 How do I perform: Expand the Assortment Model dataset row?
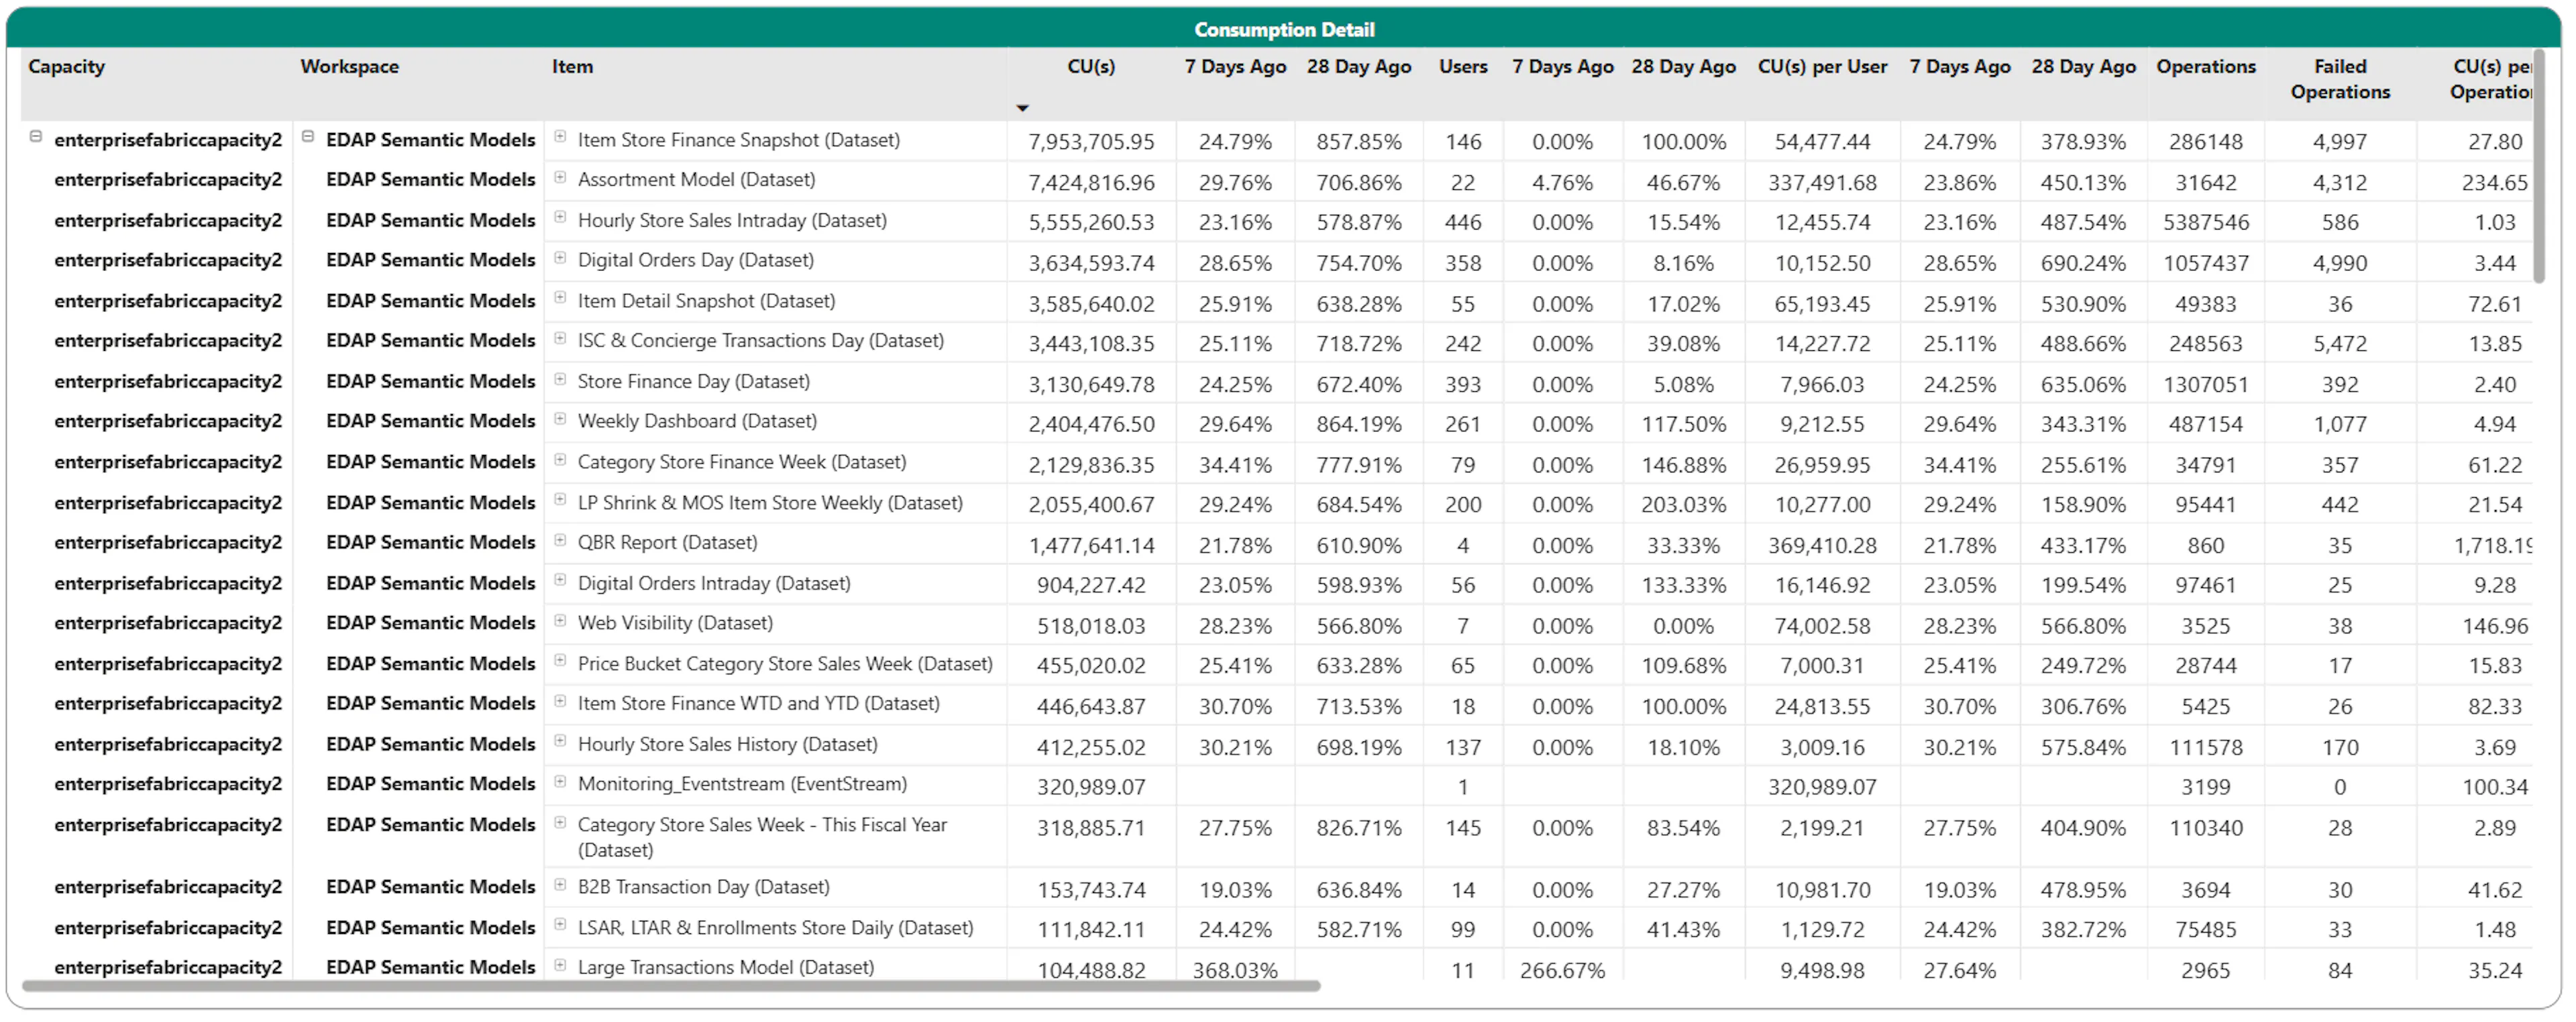560,177
